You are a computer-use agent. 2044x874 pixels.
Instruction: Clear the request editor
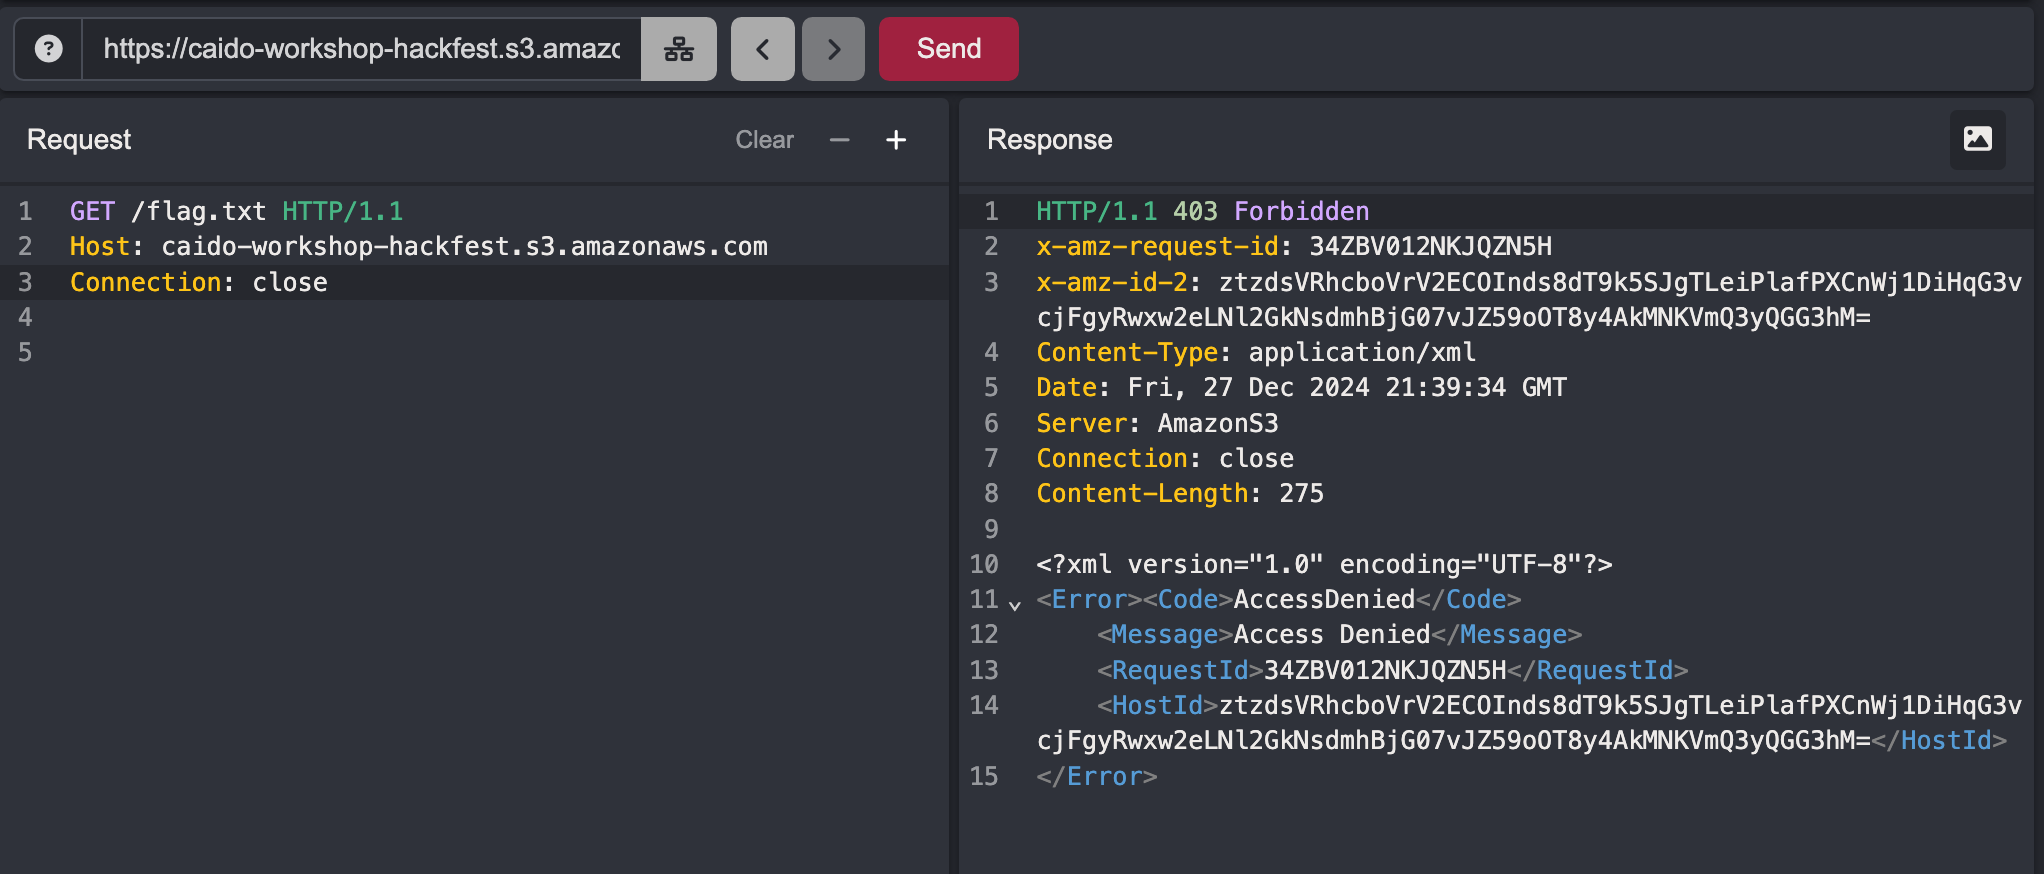click(x=764, y=140)
